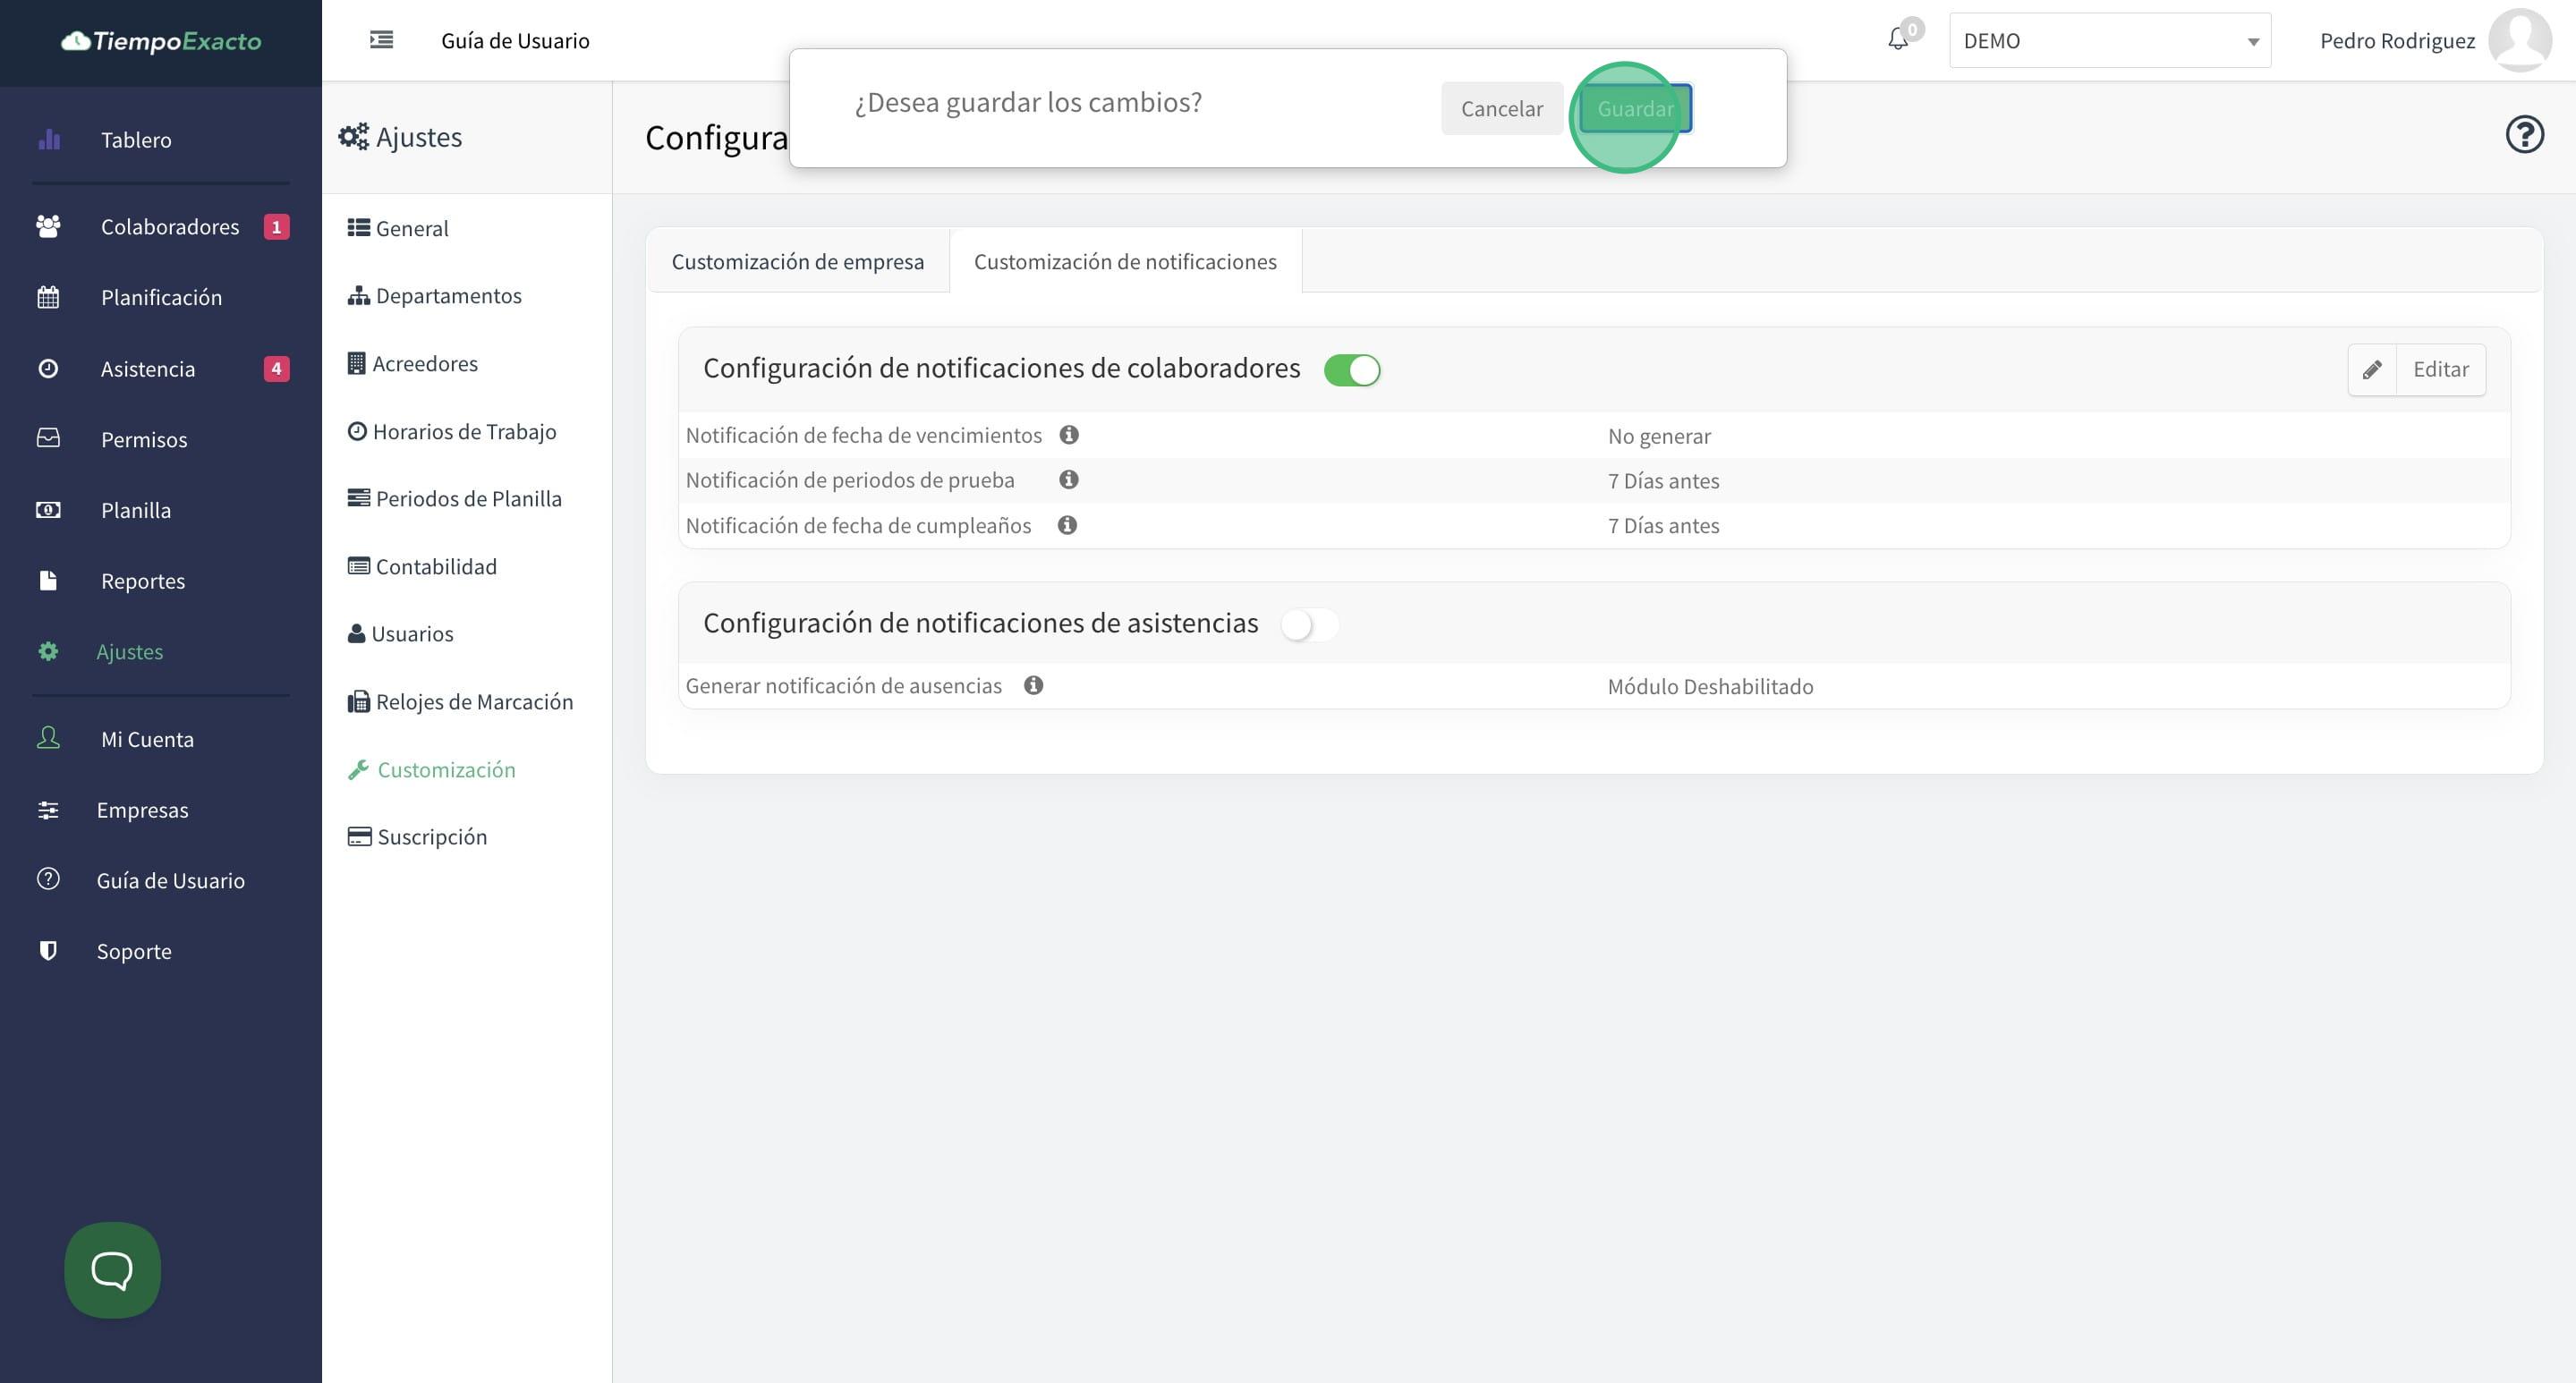Screen dimensions: 2576x1383
Task: Click info icon beside Notificación de fecha de vencimientos
Action: (1069, 435)
